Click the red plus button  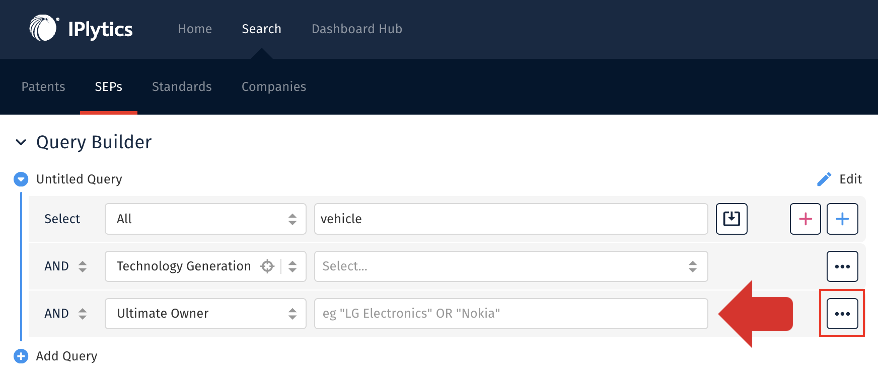pos(805,219)
